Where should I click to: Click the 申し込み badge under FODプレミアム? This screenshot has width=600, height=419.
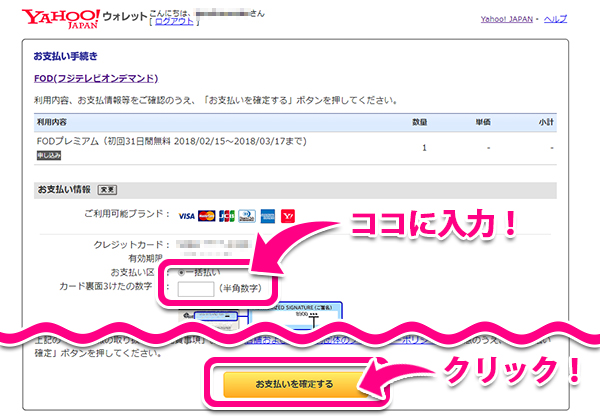49,155
